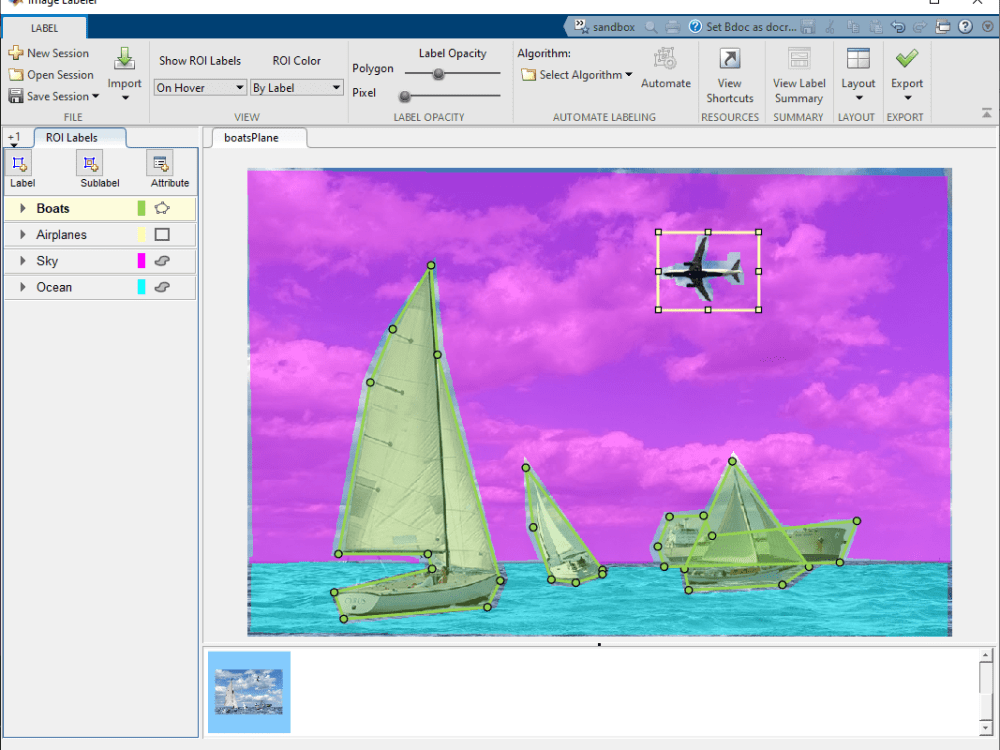Open quick access toolbar options arrow
Image resolution: width=1000 pixels, height=750 pixels.
(x=989, y=27)
